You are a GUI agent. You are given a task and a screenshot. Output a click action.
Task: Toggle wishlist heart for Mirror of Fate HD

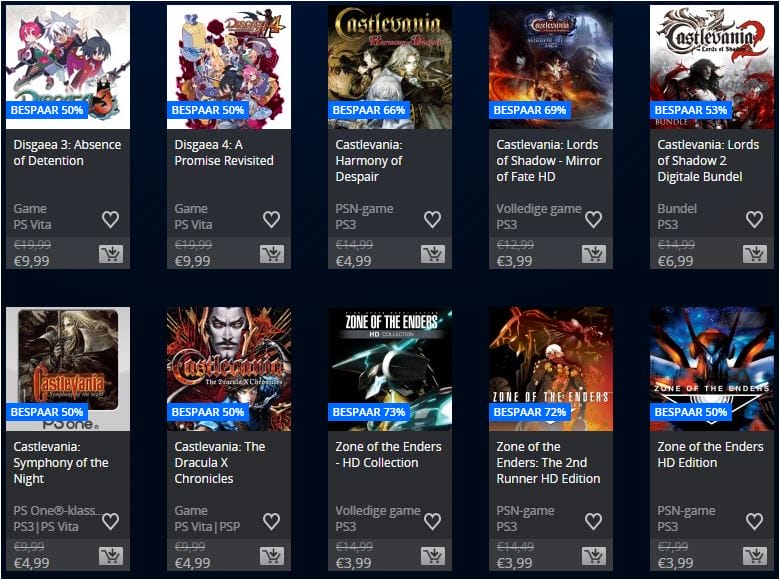pyautogui.click(x=593, y=219)
